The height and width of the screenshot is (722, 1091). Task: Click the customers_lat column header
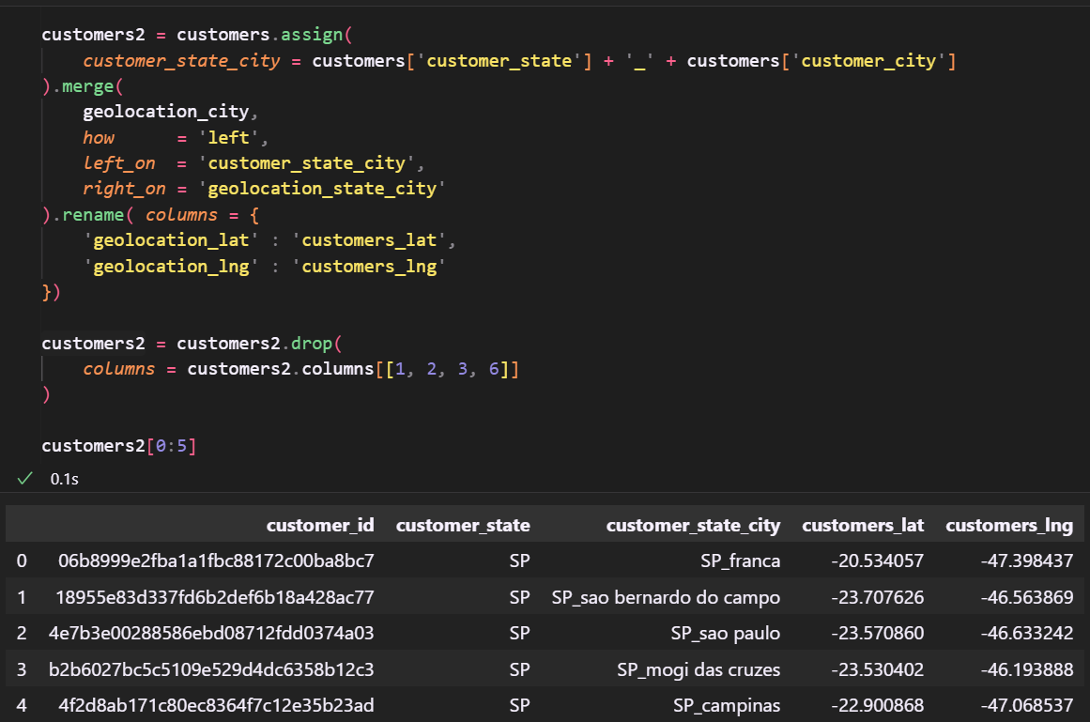[x=863, y=525]
